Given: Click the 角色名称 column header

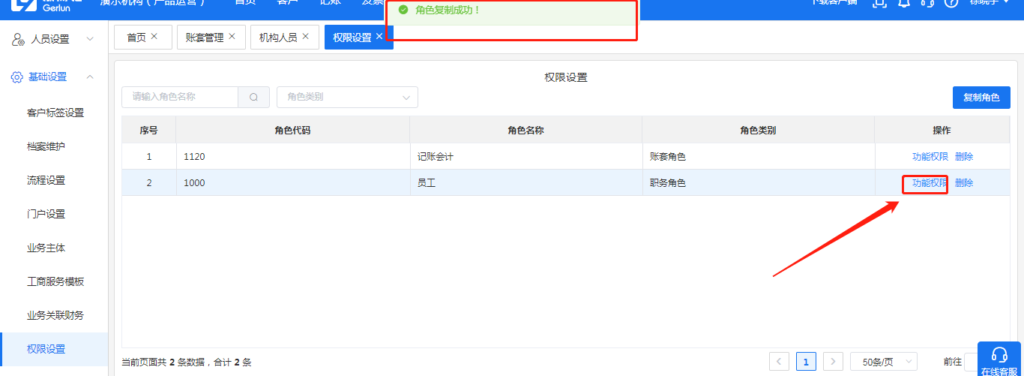Looking at the screenshot, I should pyautogui.click(x=526, y=130).
